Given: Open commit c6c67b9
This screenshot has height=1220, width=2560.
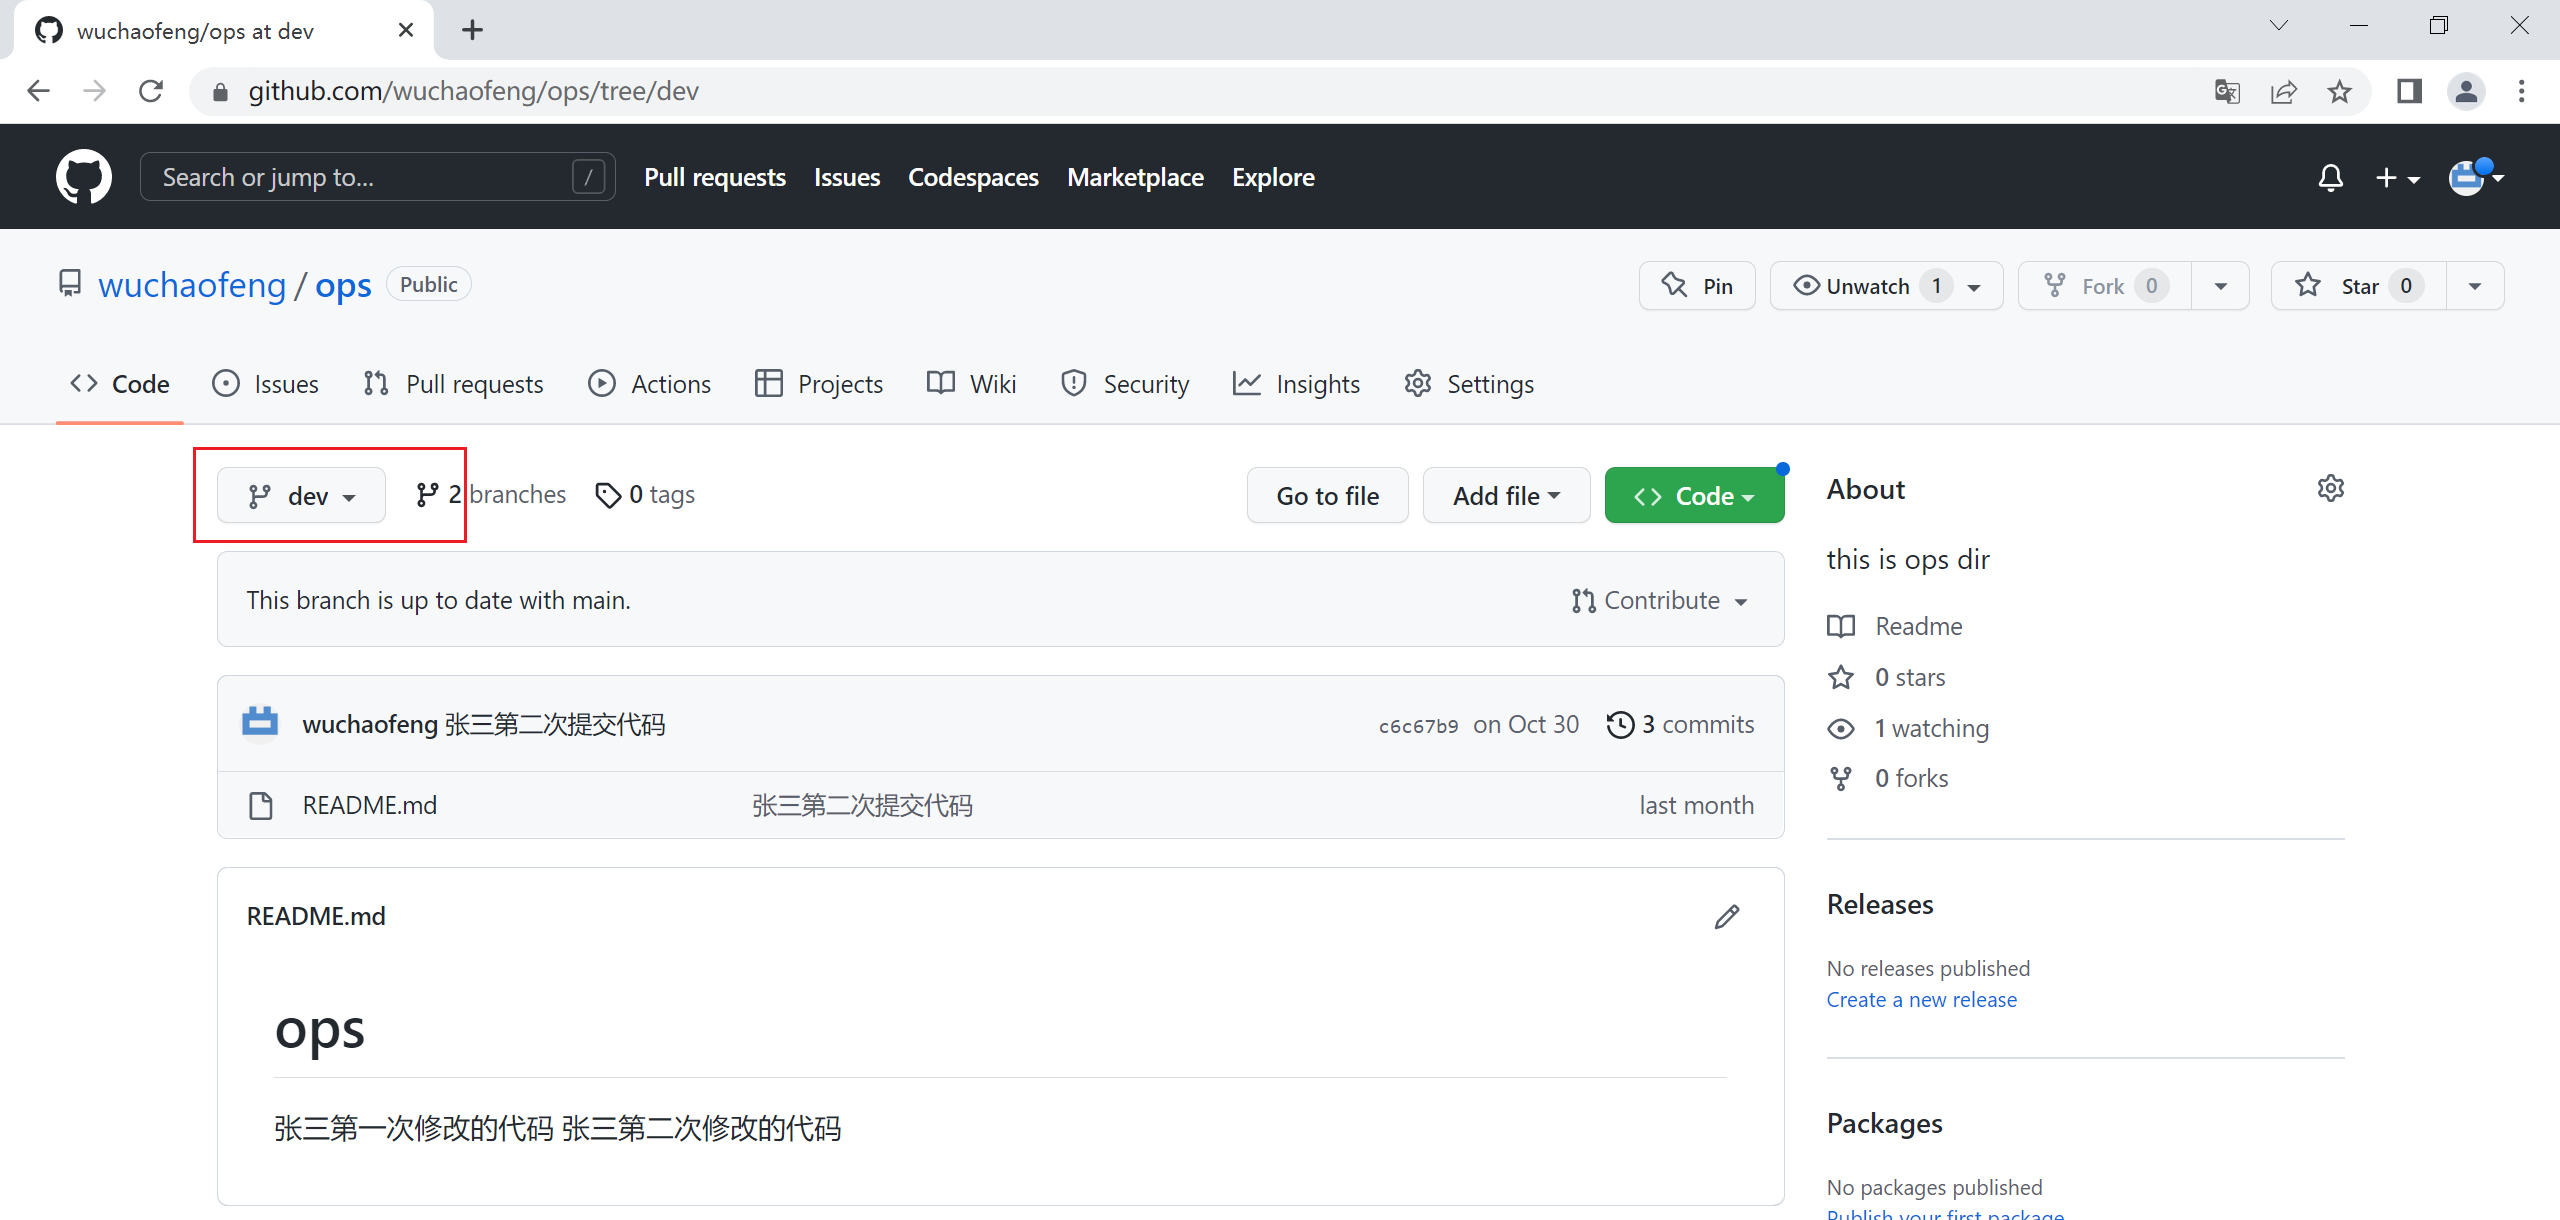Looking at the screenshot, I should [x=1418, y=727].
